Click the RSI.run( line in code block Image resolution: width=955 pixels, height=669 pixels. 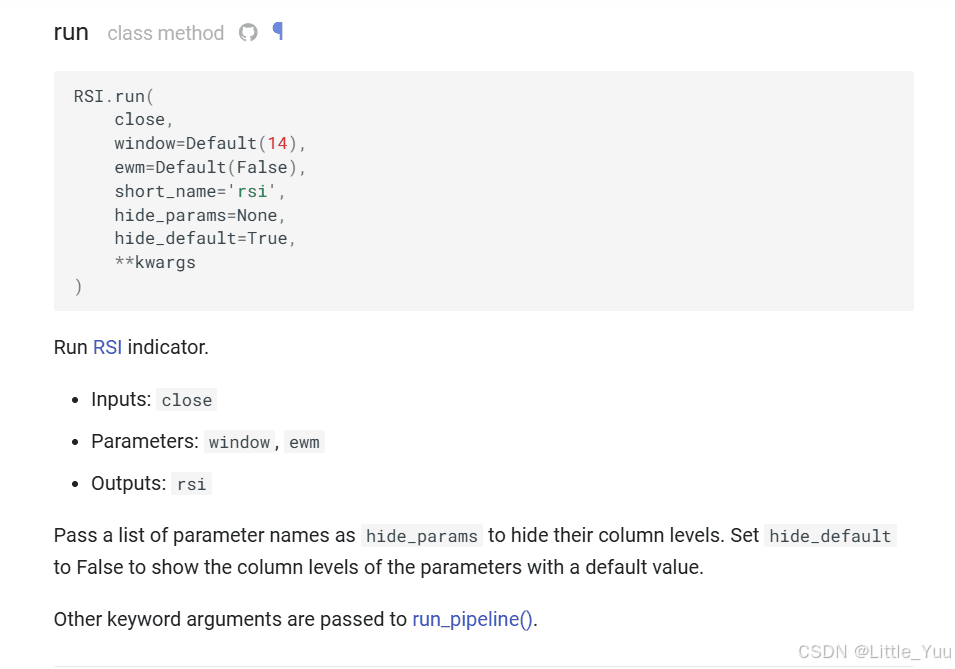click(x=114, y=96)
